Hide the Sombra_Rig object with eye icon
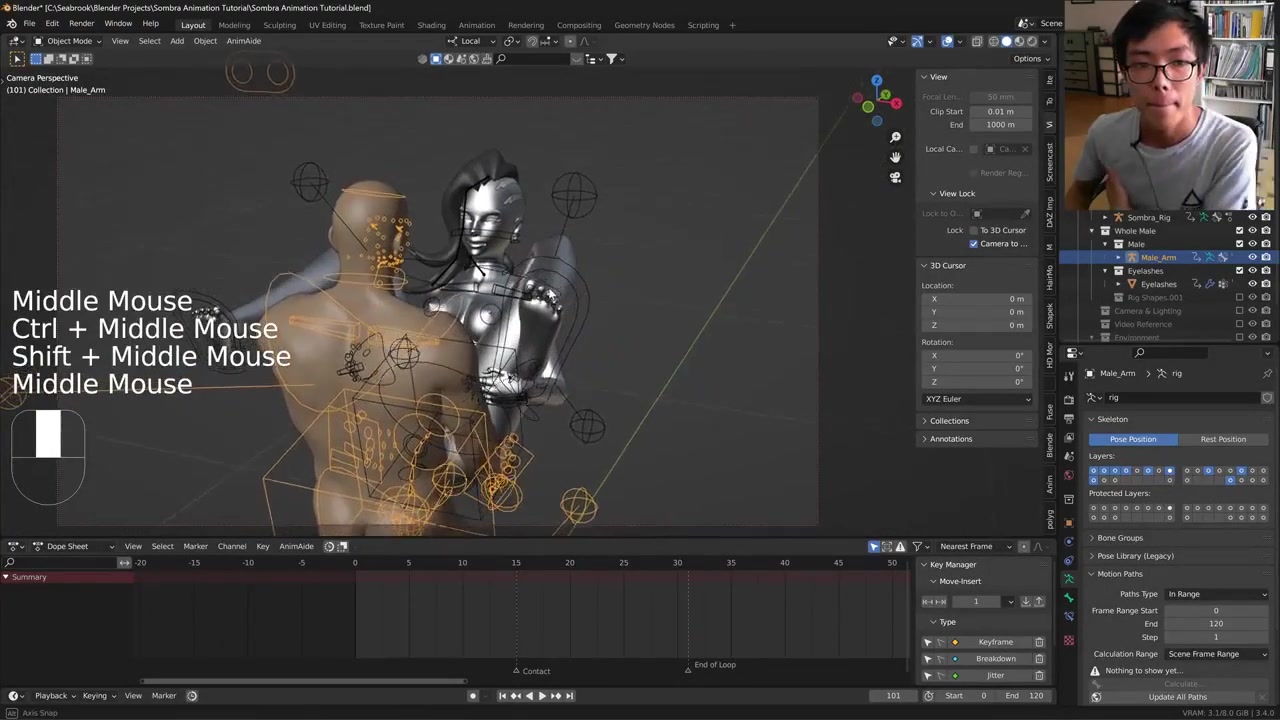Image resolution: width=1280 pixels, height=720 pixels. click(x=1252, y=217)
